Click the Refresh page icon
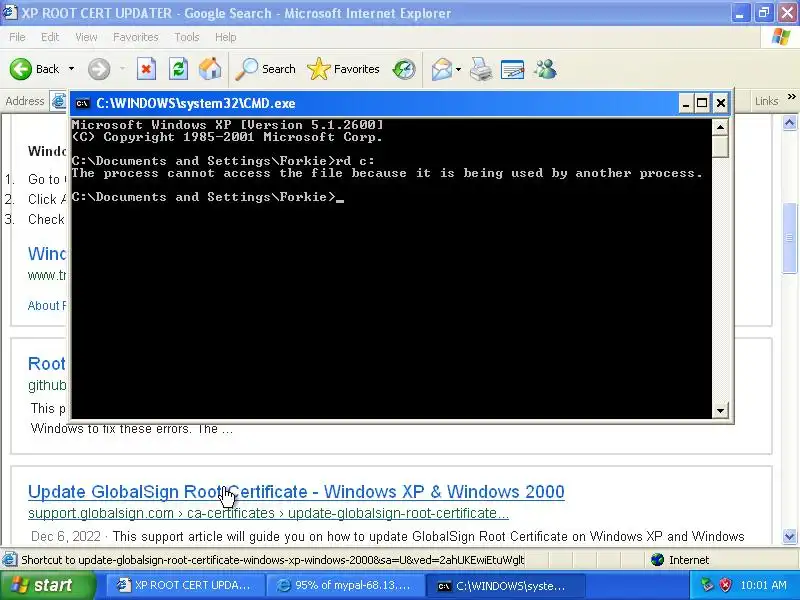This screenshot has width=800, height=600. (x=179, y=69)
